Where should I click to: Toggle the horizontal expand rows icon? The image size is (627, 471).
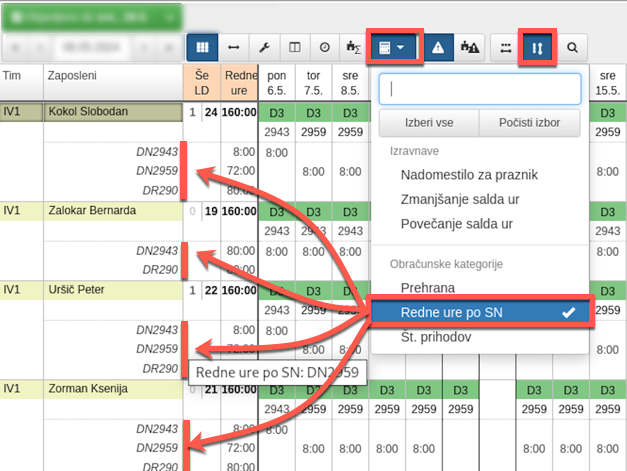tap(506, 48)
